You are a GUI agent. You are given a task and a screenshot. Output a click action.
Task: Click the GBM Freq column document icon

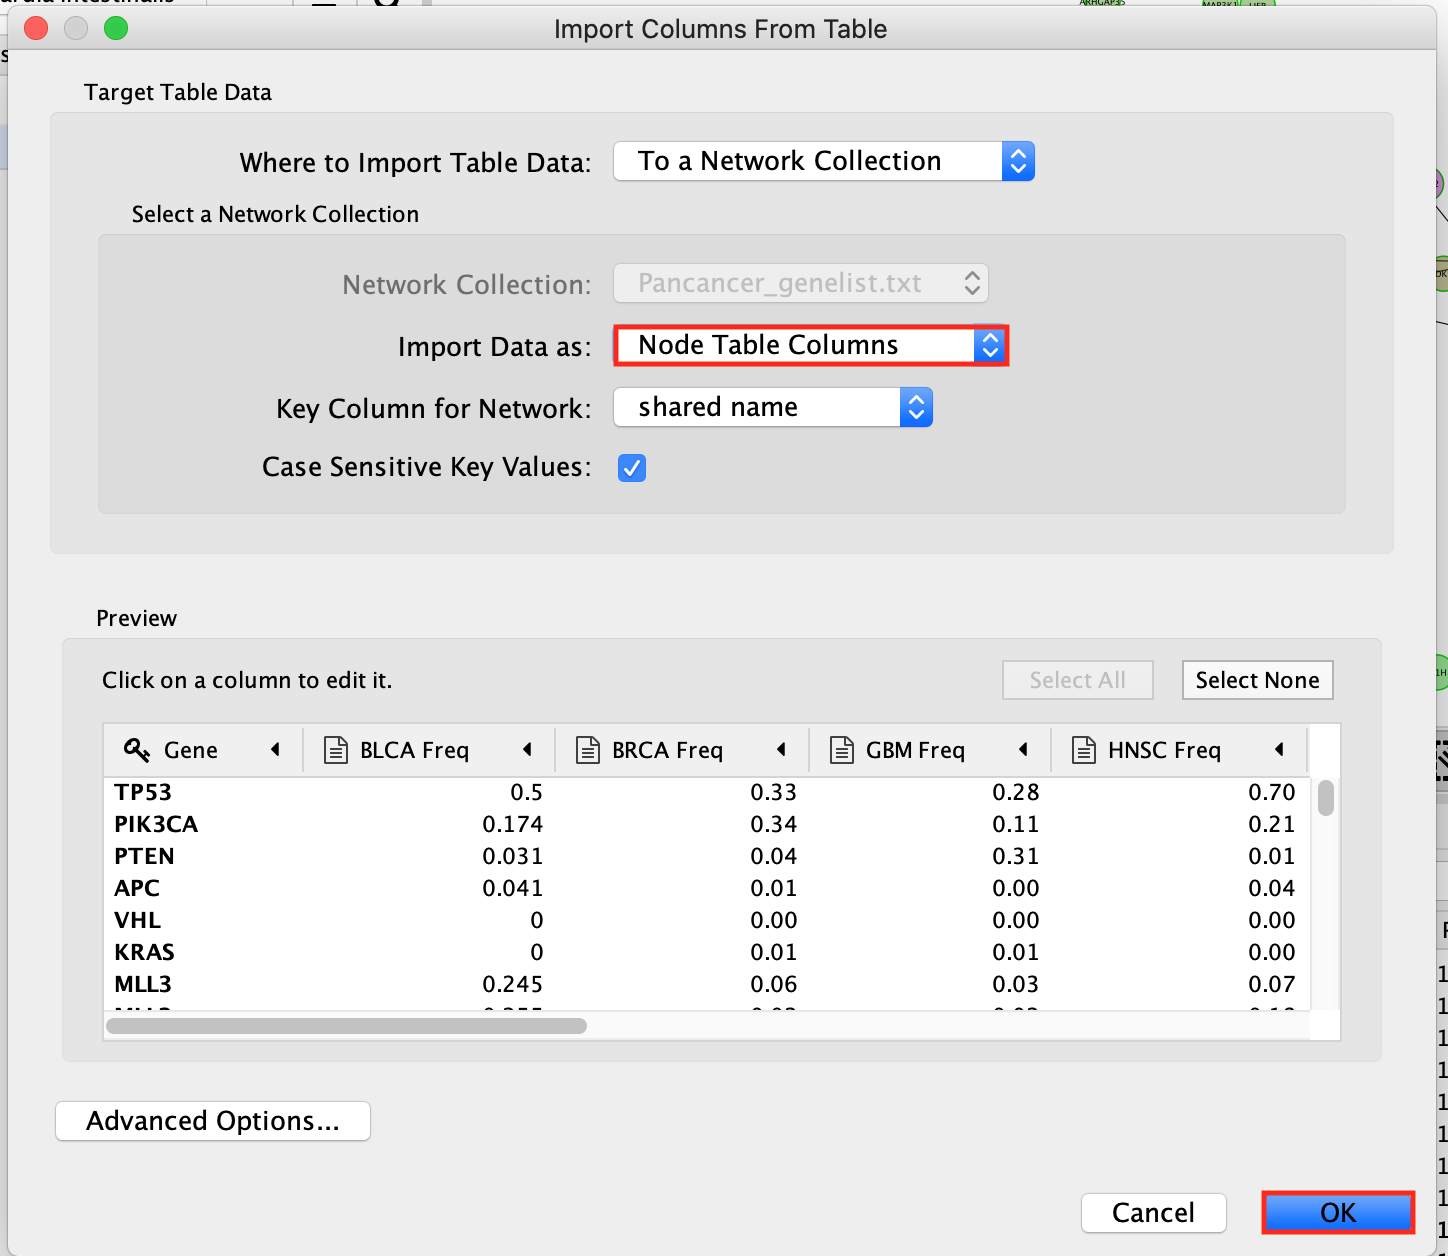[842, 750]
